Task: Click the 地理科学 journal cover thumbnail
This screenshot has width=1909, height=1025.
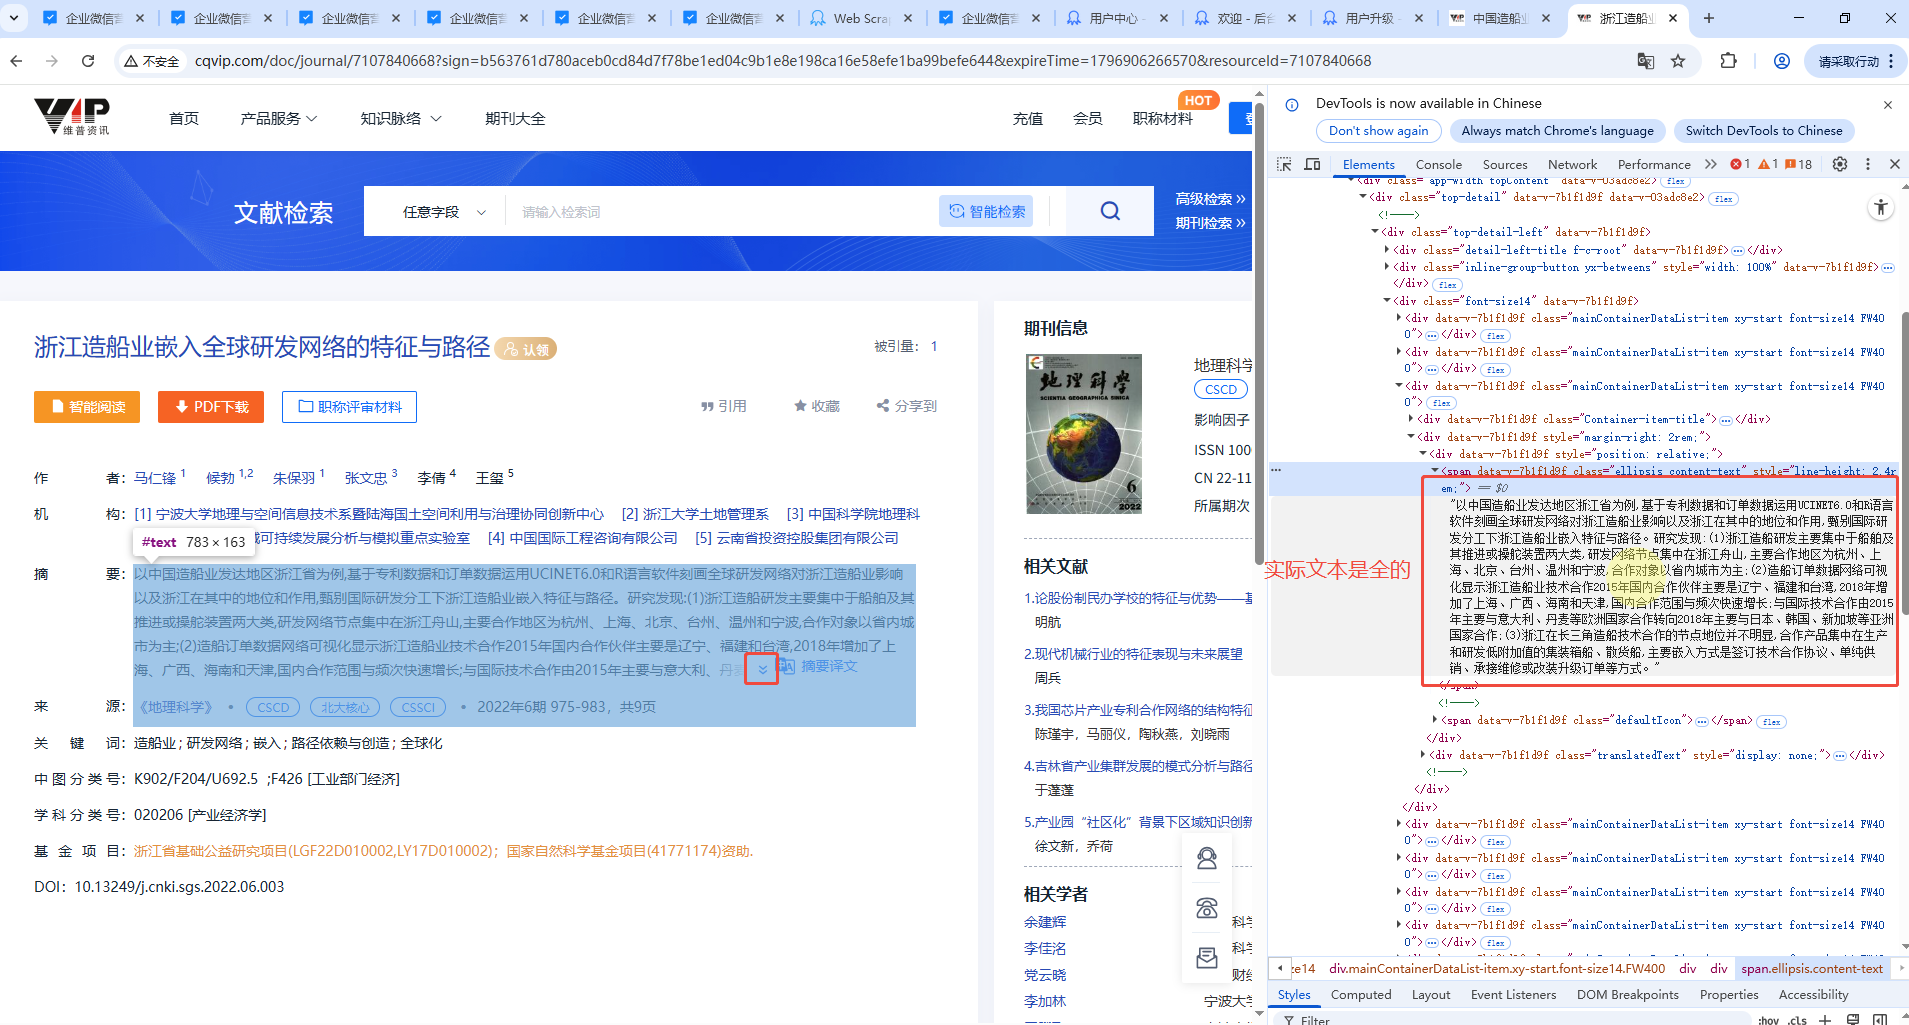Action: (1084, 434)
